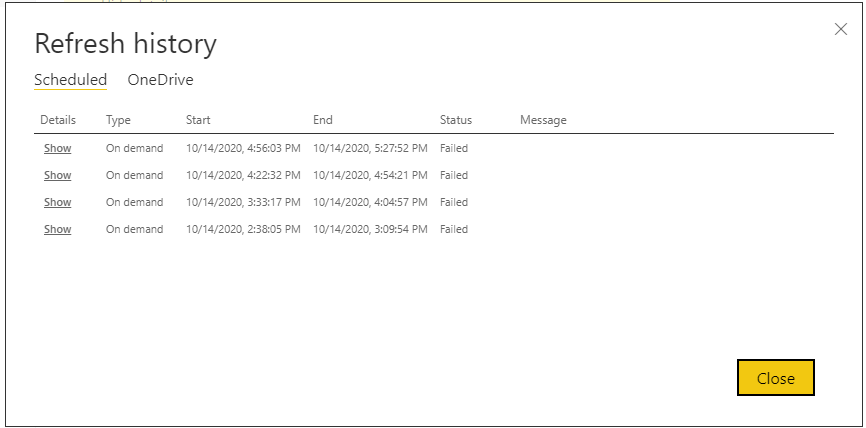Click On demand type in 4:56:03 PM row
This screenshot has width=866, height=428.
coord(135,149)
